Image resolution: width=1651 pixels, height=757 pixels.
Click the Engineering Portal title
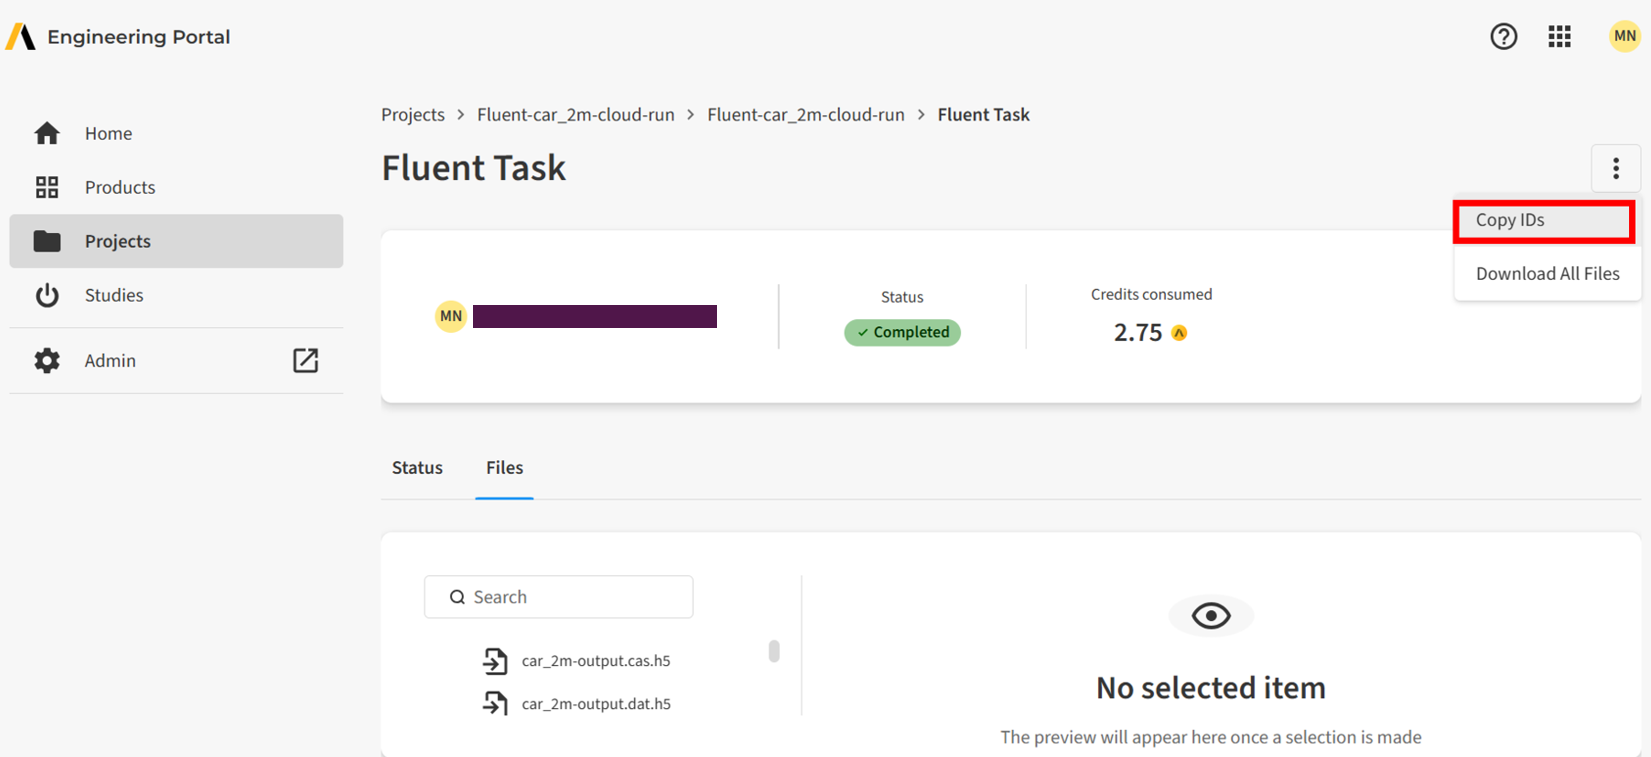click(x=139, y=37)
